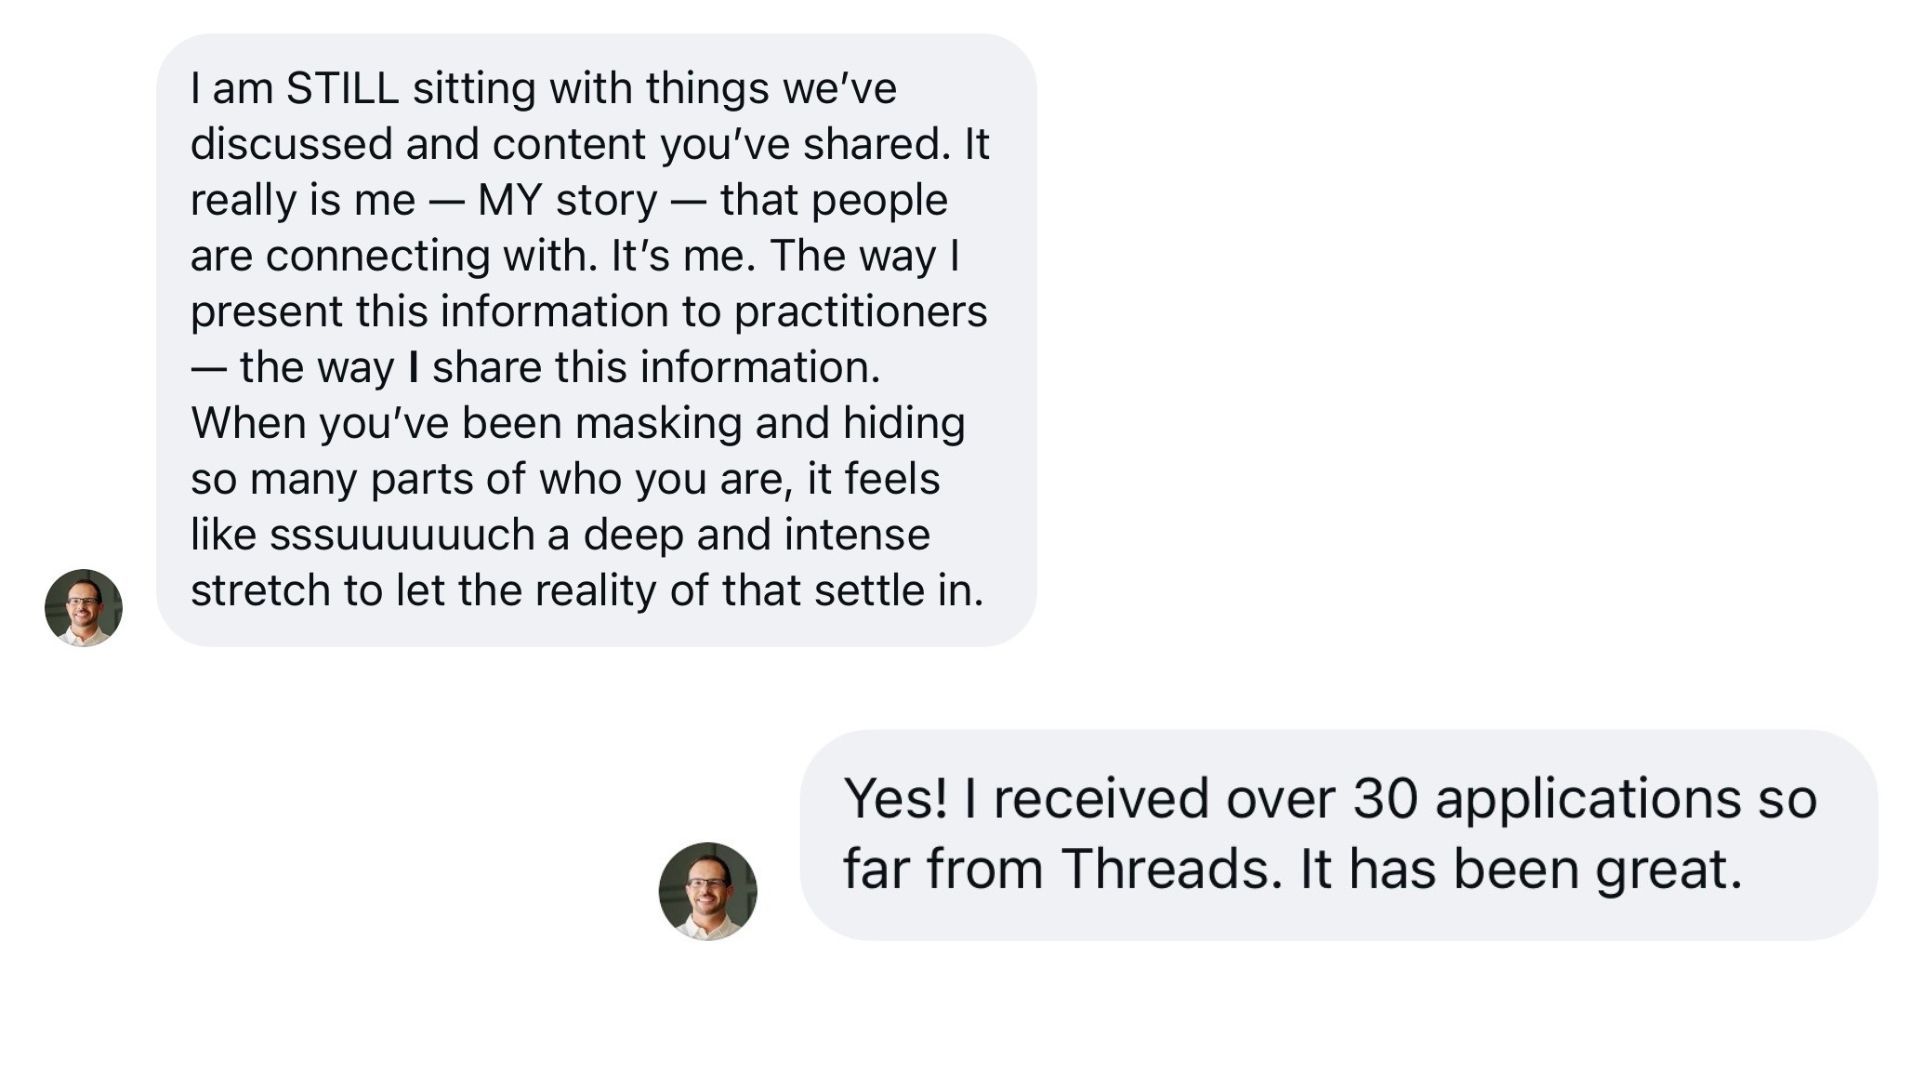The image size is (1920, 1080).
Task: Click 'MY story' in the first message
Action: (567, 200)
